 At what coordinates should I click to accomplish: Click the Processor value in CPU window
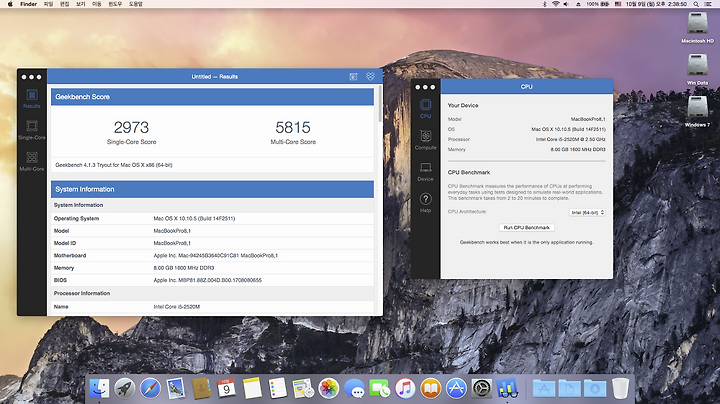pyautogui.click(x=571, y=139)
